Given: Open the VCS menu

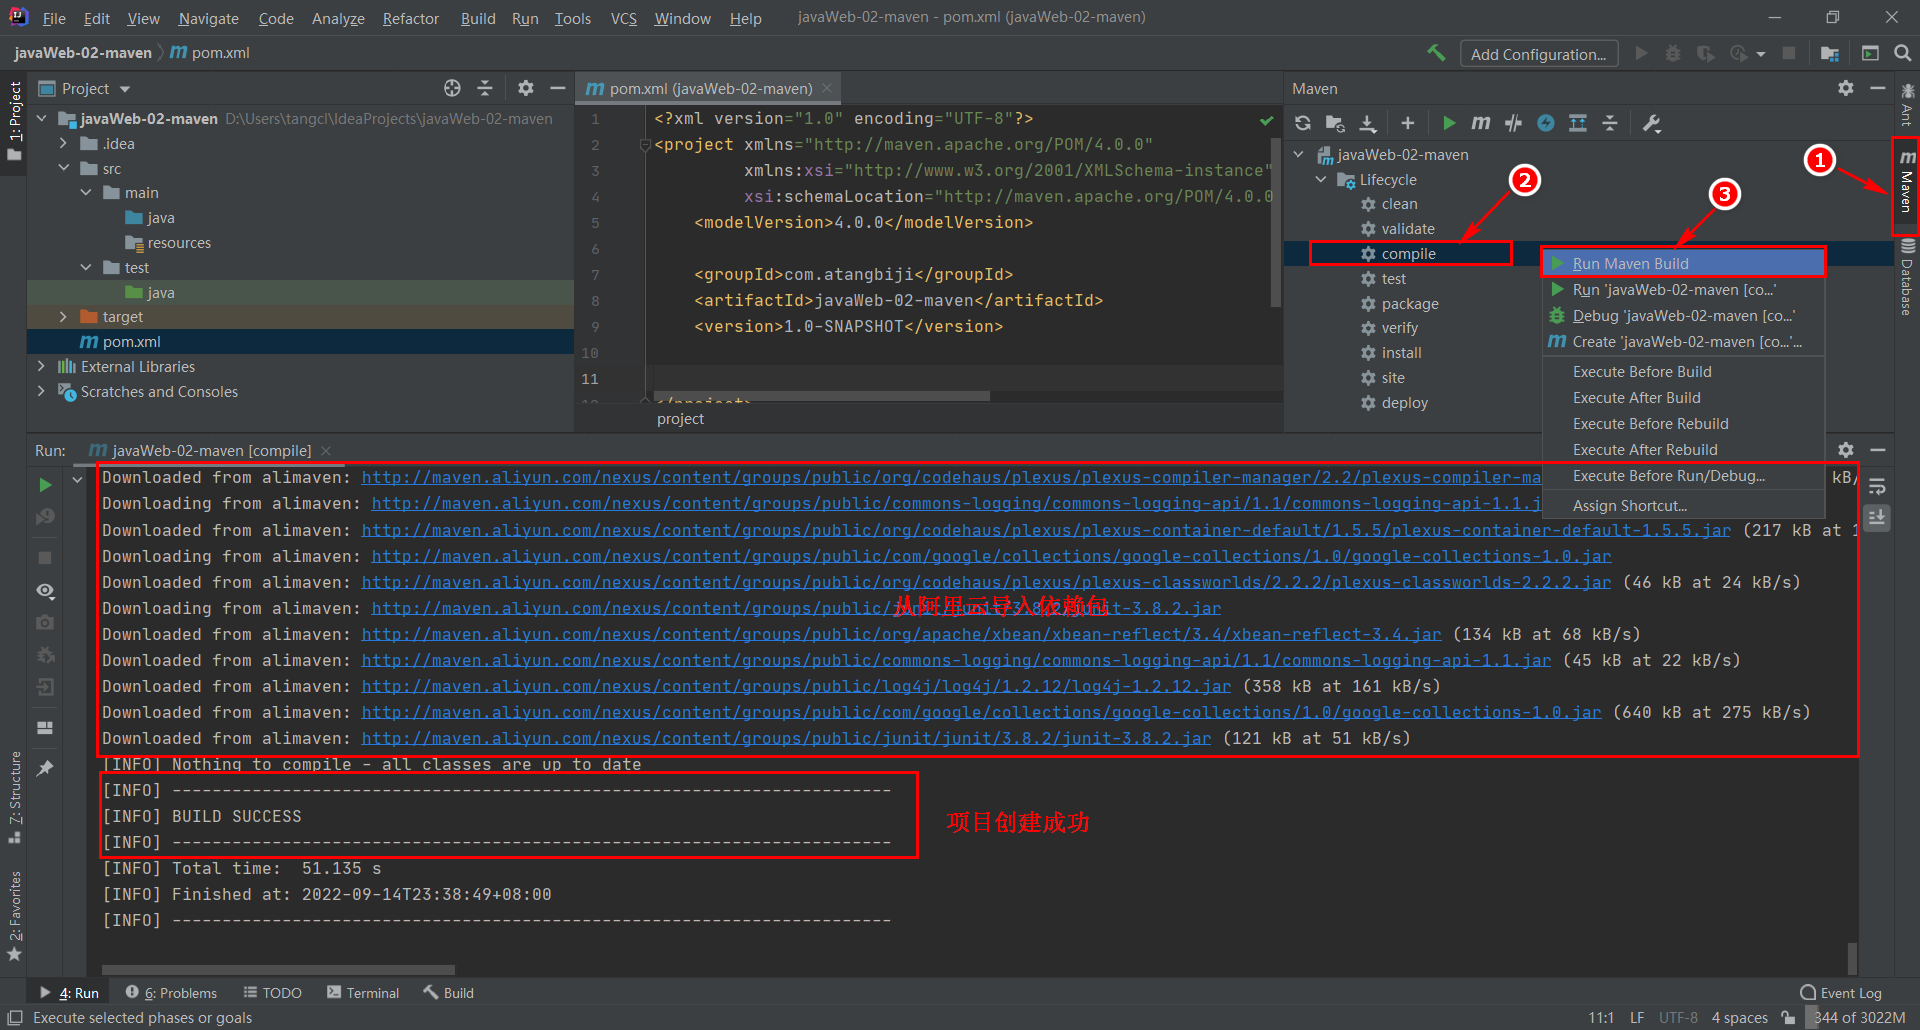Looking at the screenshot, I should [x=623, y=18].
